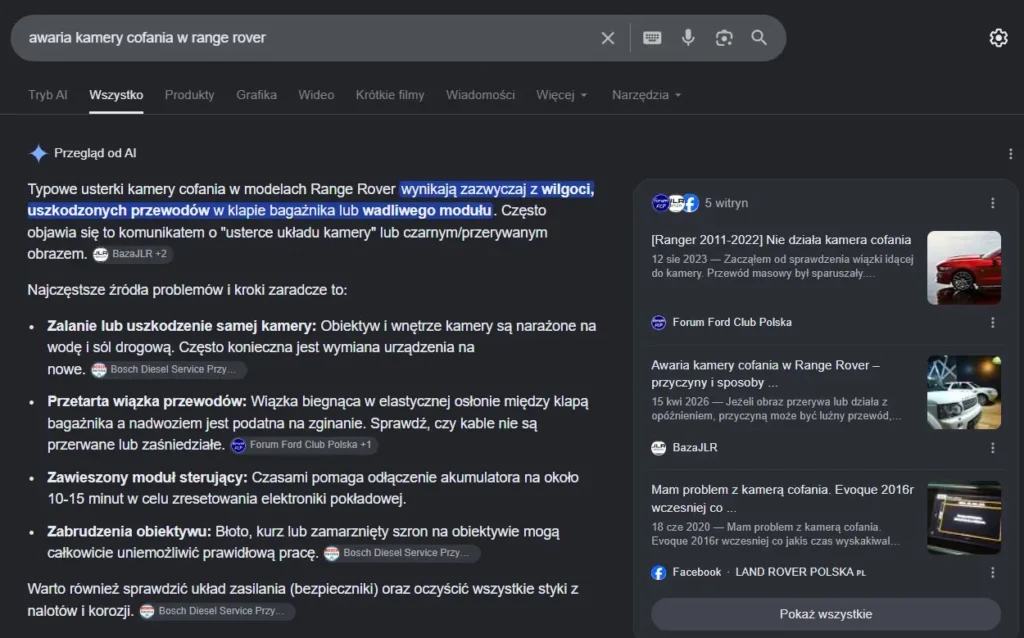The height and width of the screenshot is (638, 1024).
Task: Clear the search query with the X icon
Action: click(x=607, y=38)
